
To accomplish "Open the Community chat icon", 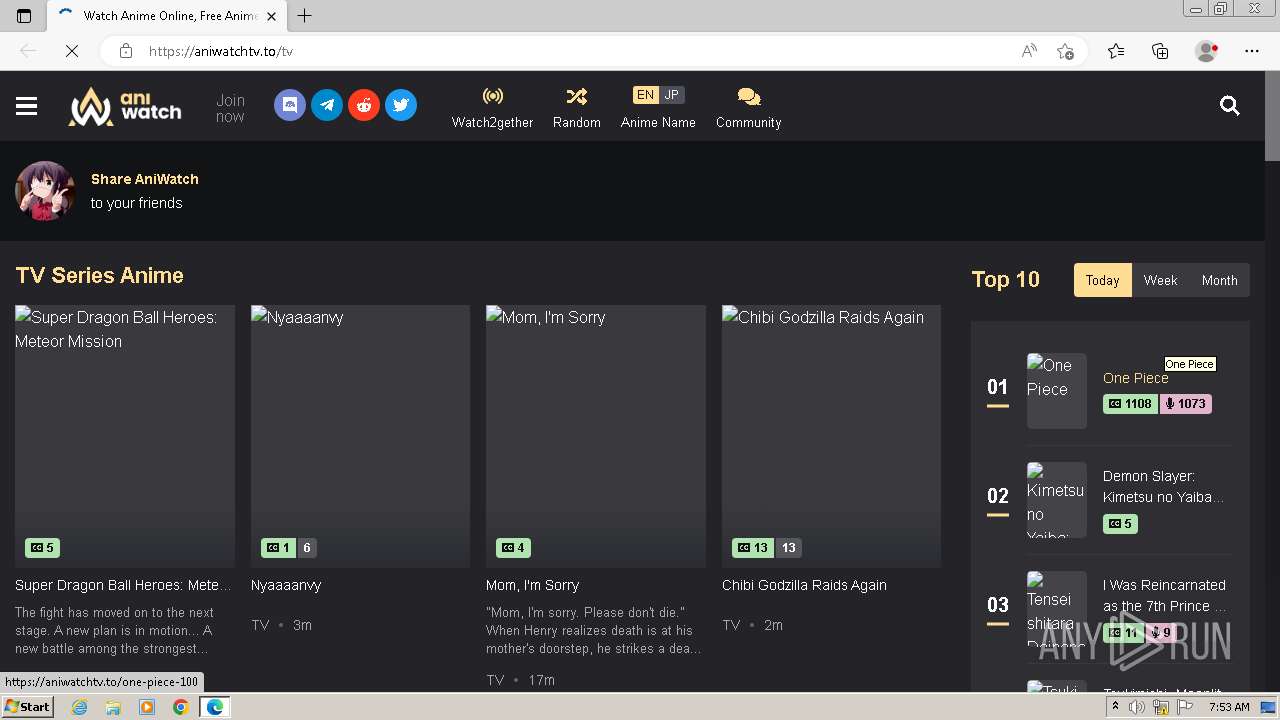I will [x=749, y=97].
